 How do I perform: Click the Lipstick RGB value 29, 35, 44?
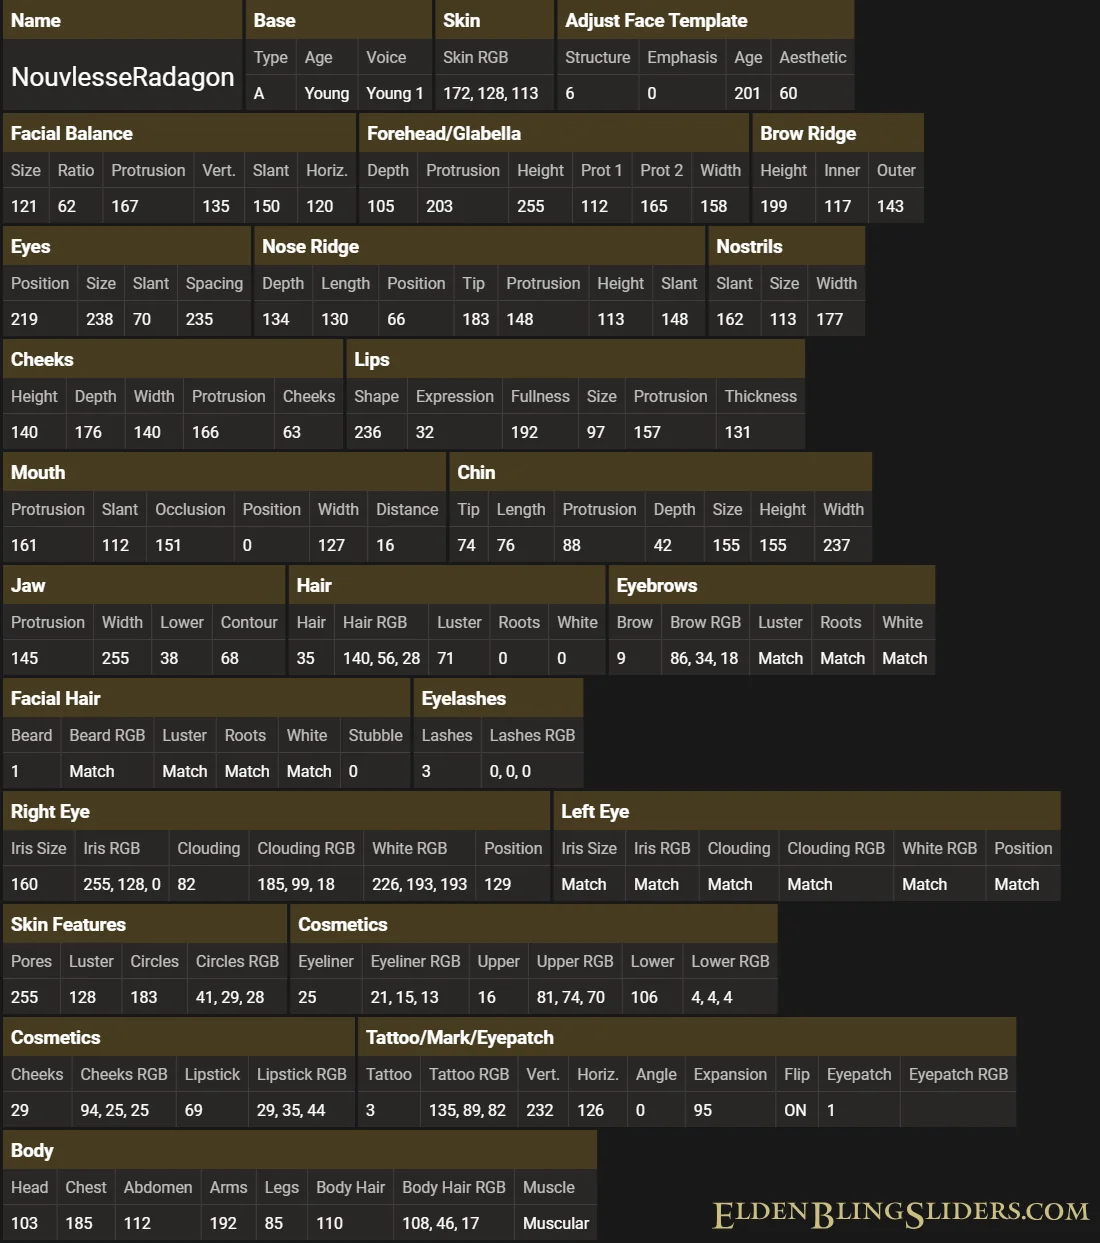(291, 1110)
